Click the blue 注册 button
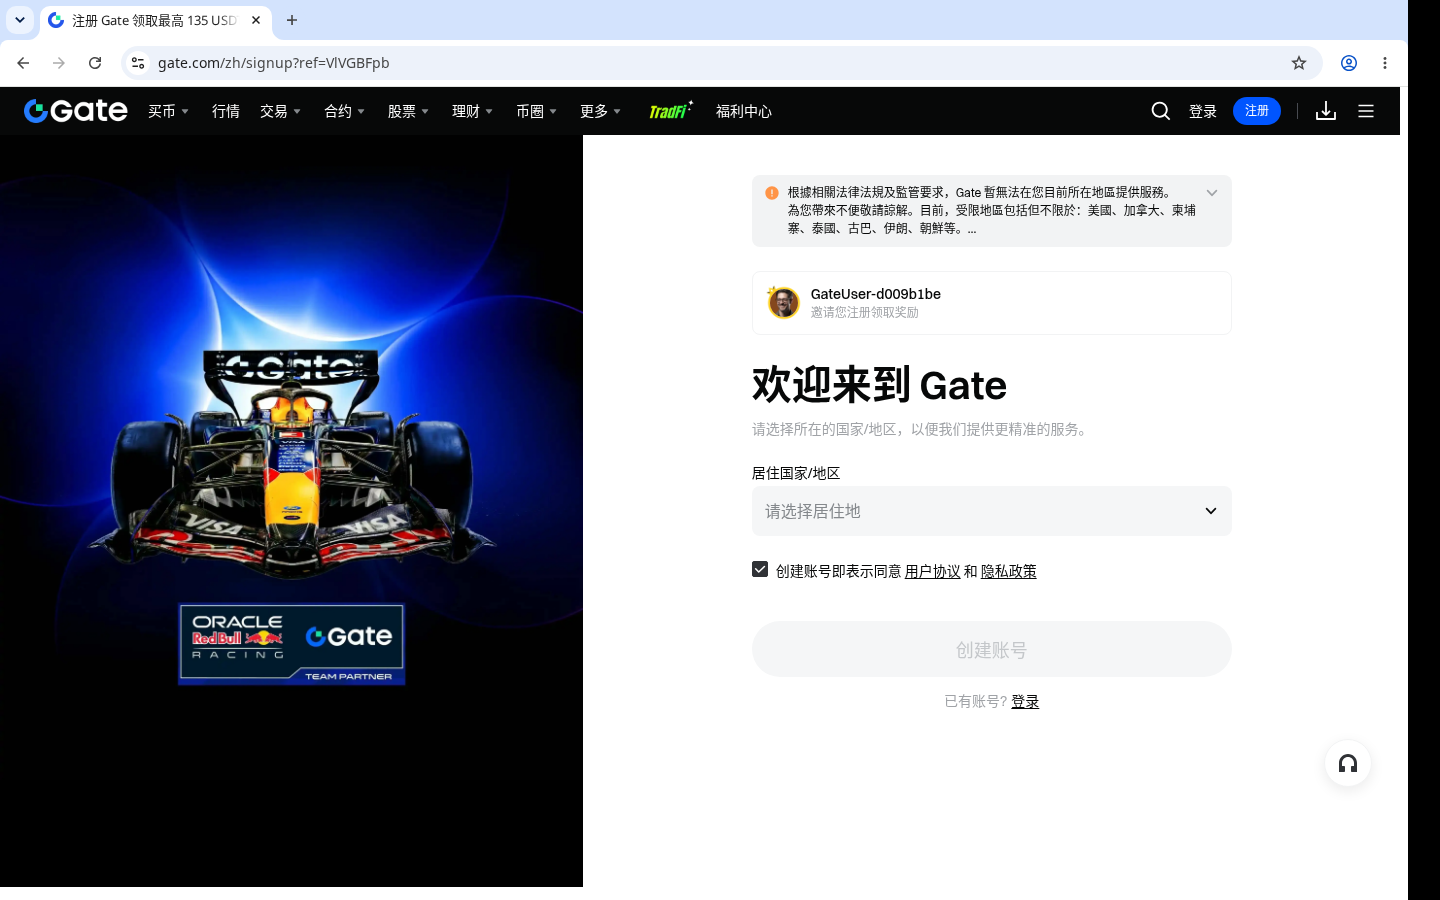 1257,111
